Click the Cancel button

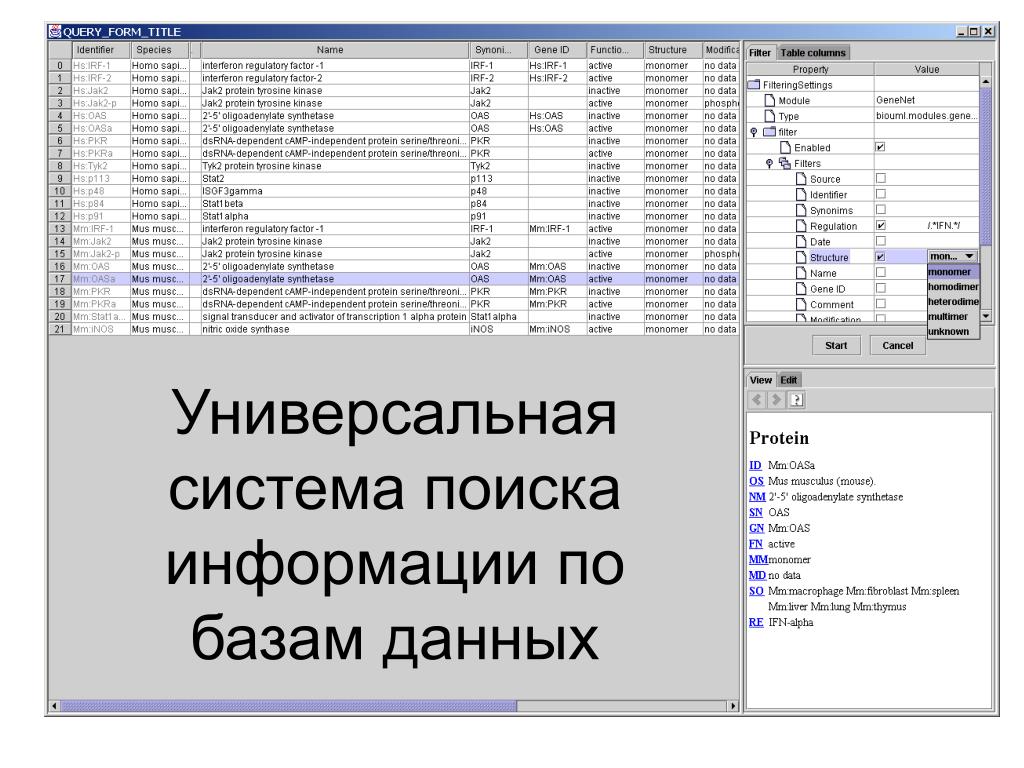(898, 345)
